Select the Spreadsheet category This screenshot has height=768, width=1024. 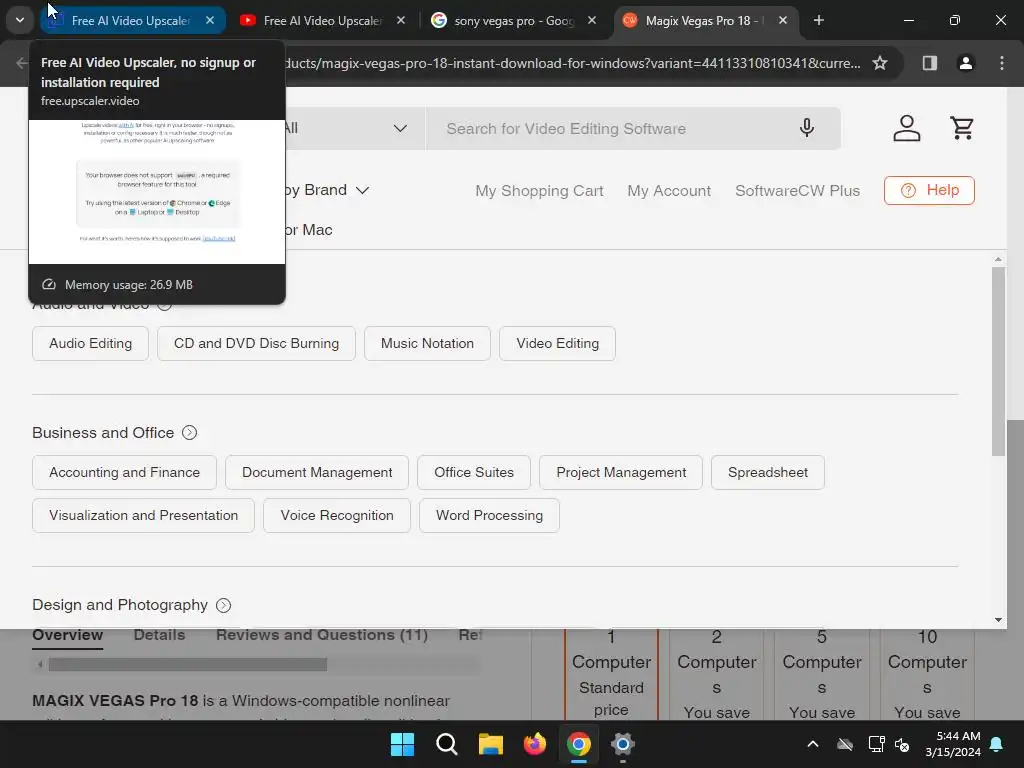[767, 472]
